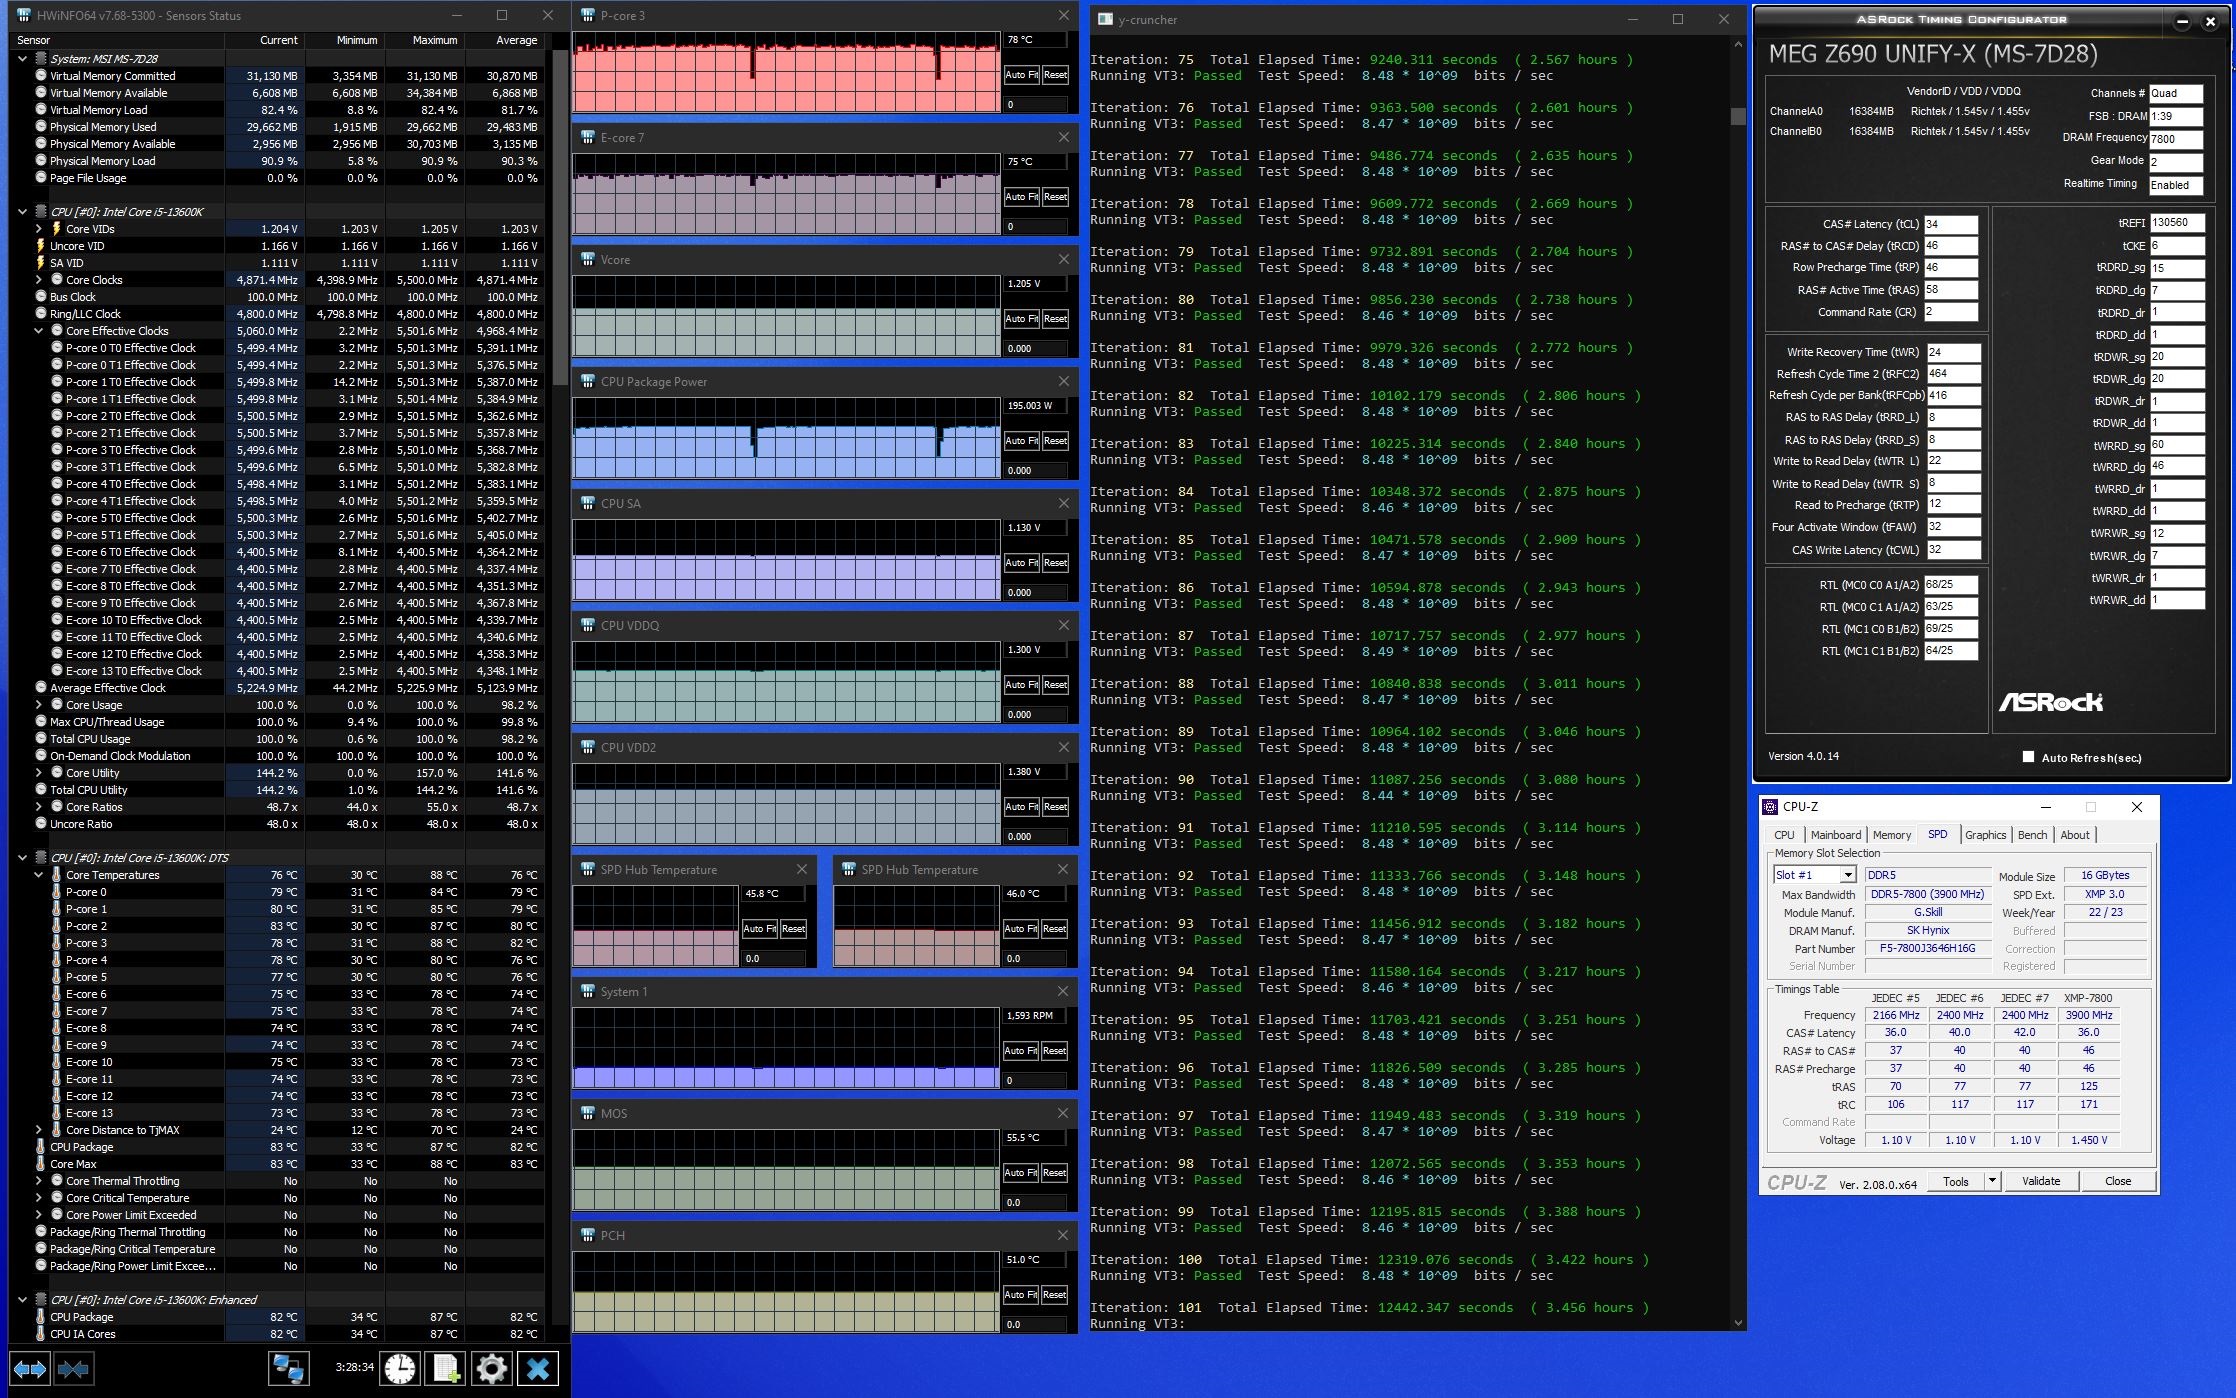Open the Mainboard tab in CPU-Z
Viewport: 2236px width, 1398px height.
pyautogui.click(x=1835, y=835)
